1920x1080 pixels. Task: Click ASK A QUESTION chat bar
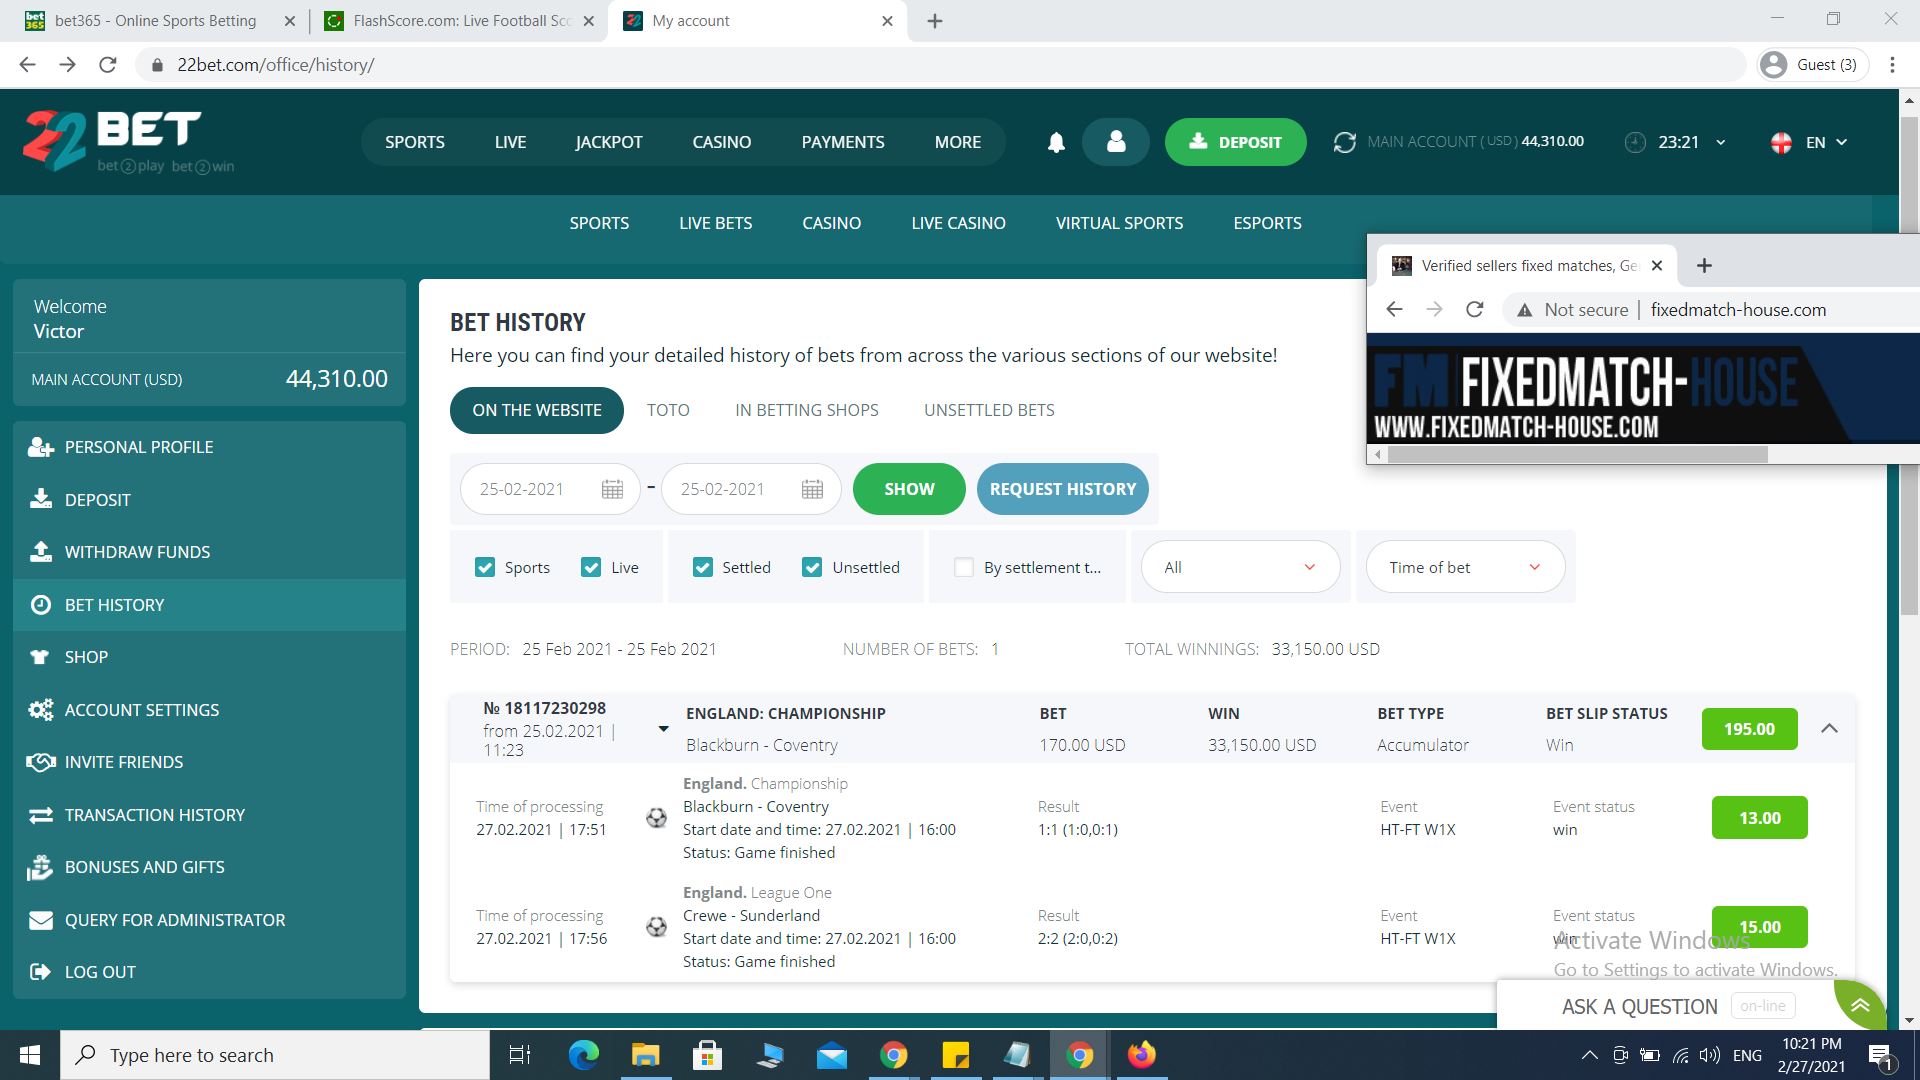point(1664,1006)
